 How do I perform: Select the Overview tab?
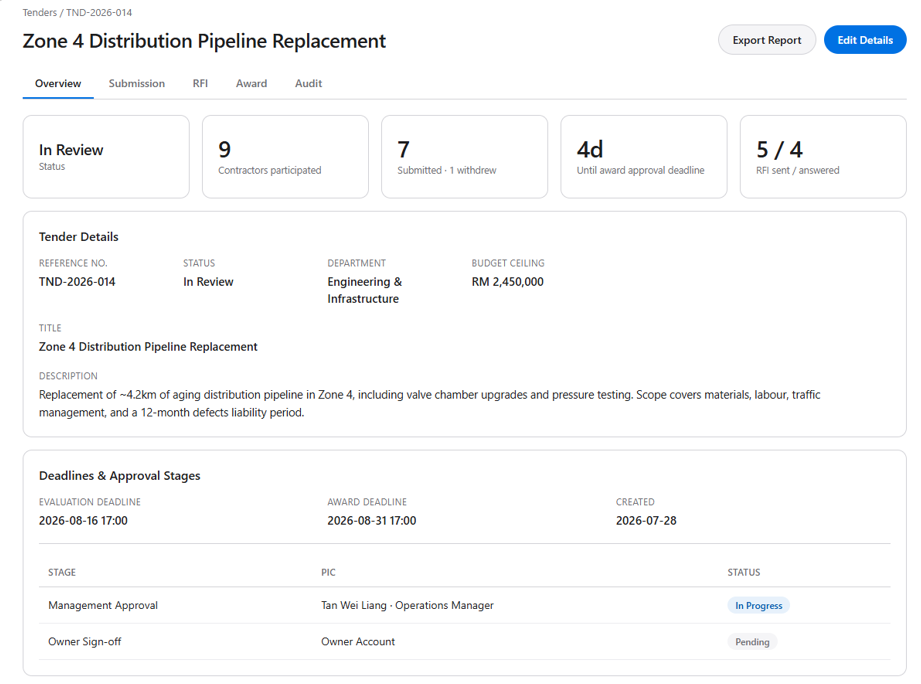click(58, 83)
